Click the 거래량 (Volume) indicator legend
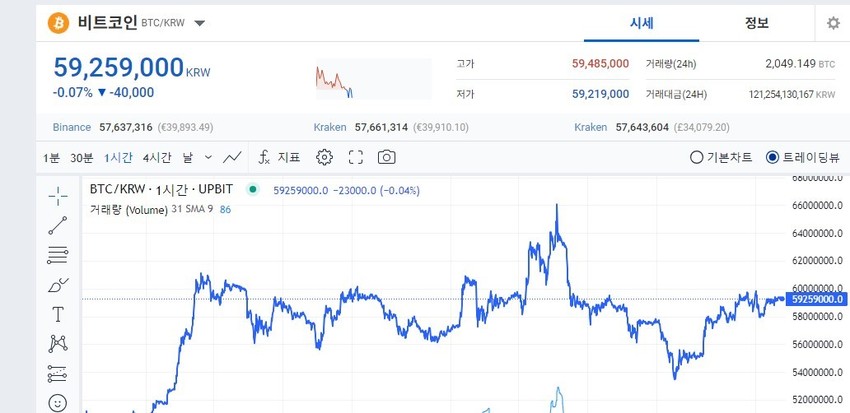850x413 pixels. point(128,209)
